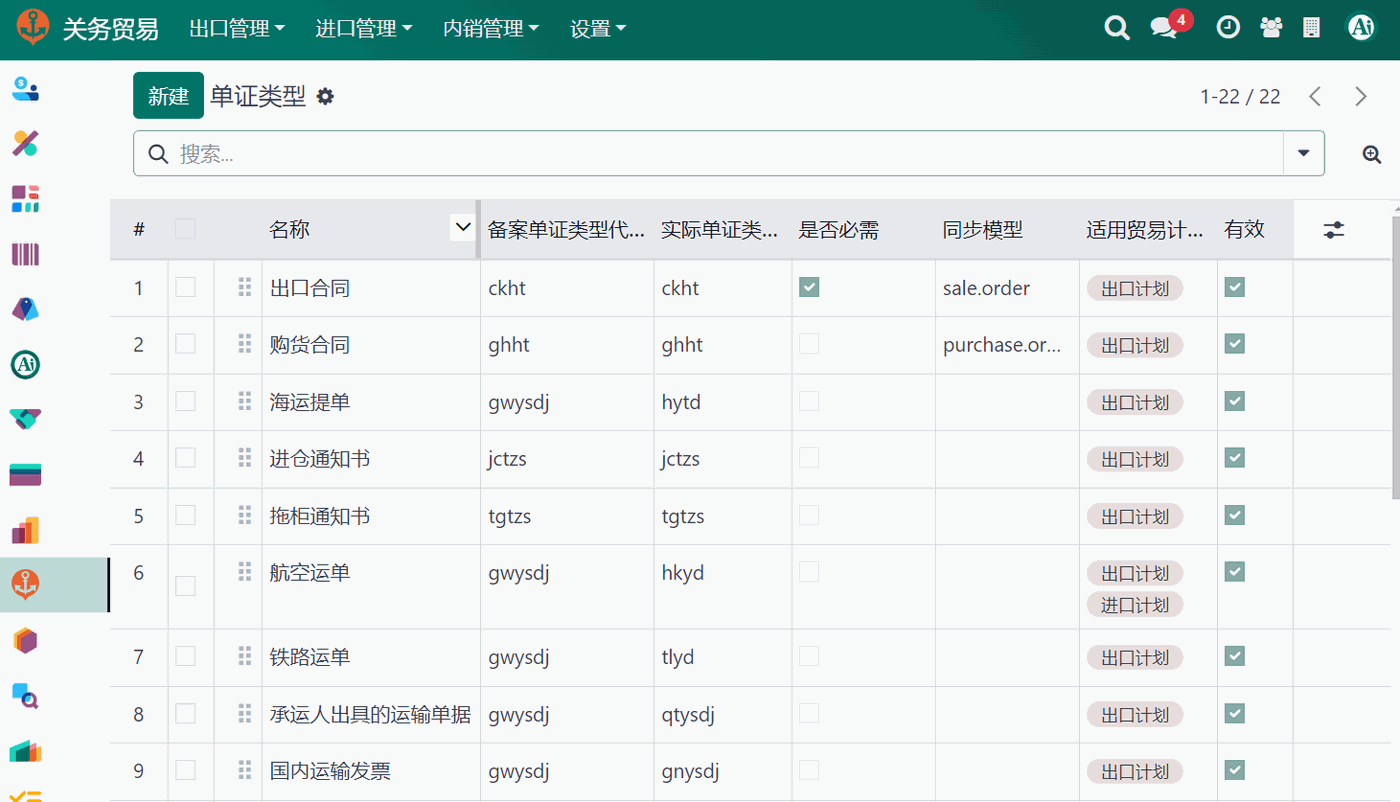Go to the previous page arrow
This screenshot has height=802, width=1400.
pos(1315,96)
